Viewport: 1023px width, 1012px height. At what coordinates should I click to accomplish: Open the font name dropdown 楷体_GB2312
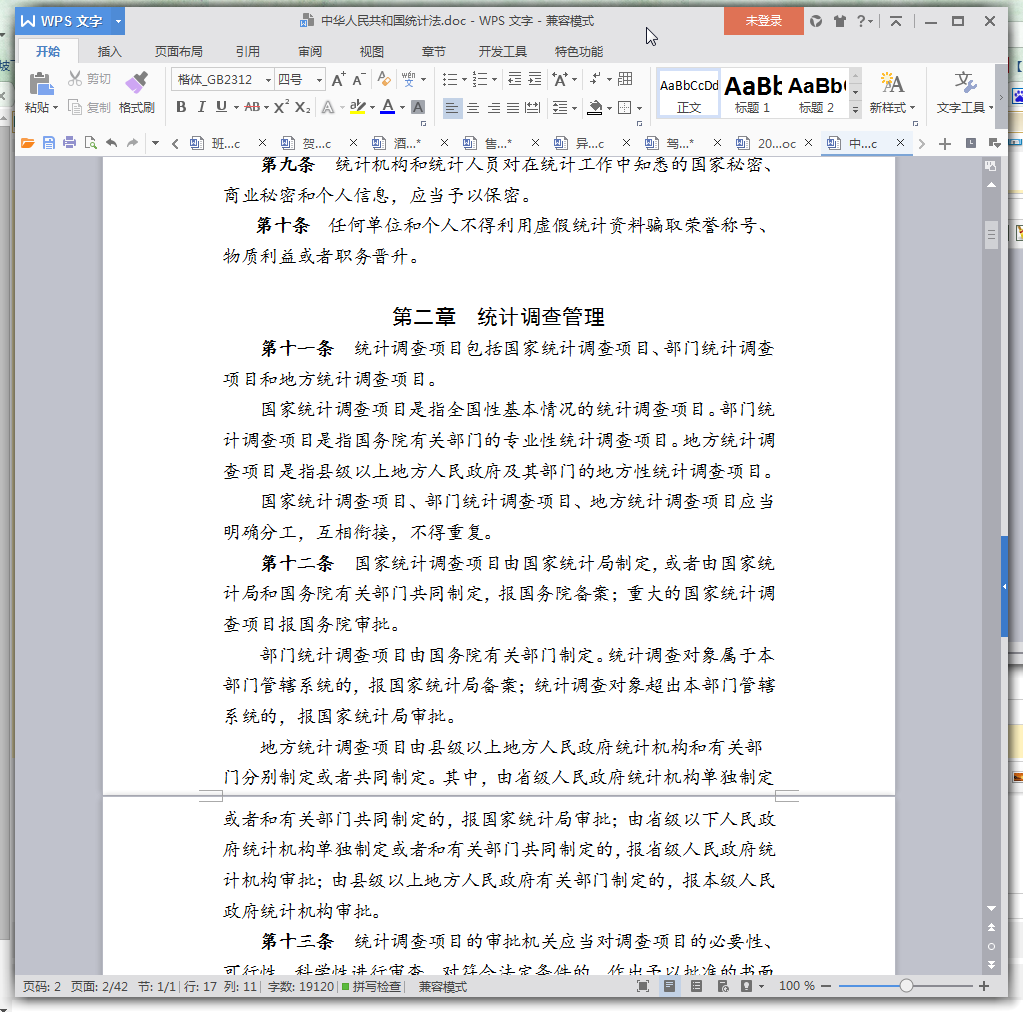click(x=268, y=80)
